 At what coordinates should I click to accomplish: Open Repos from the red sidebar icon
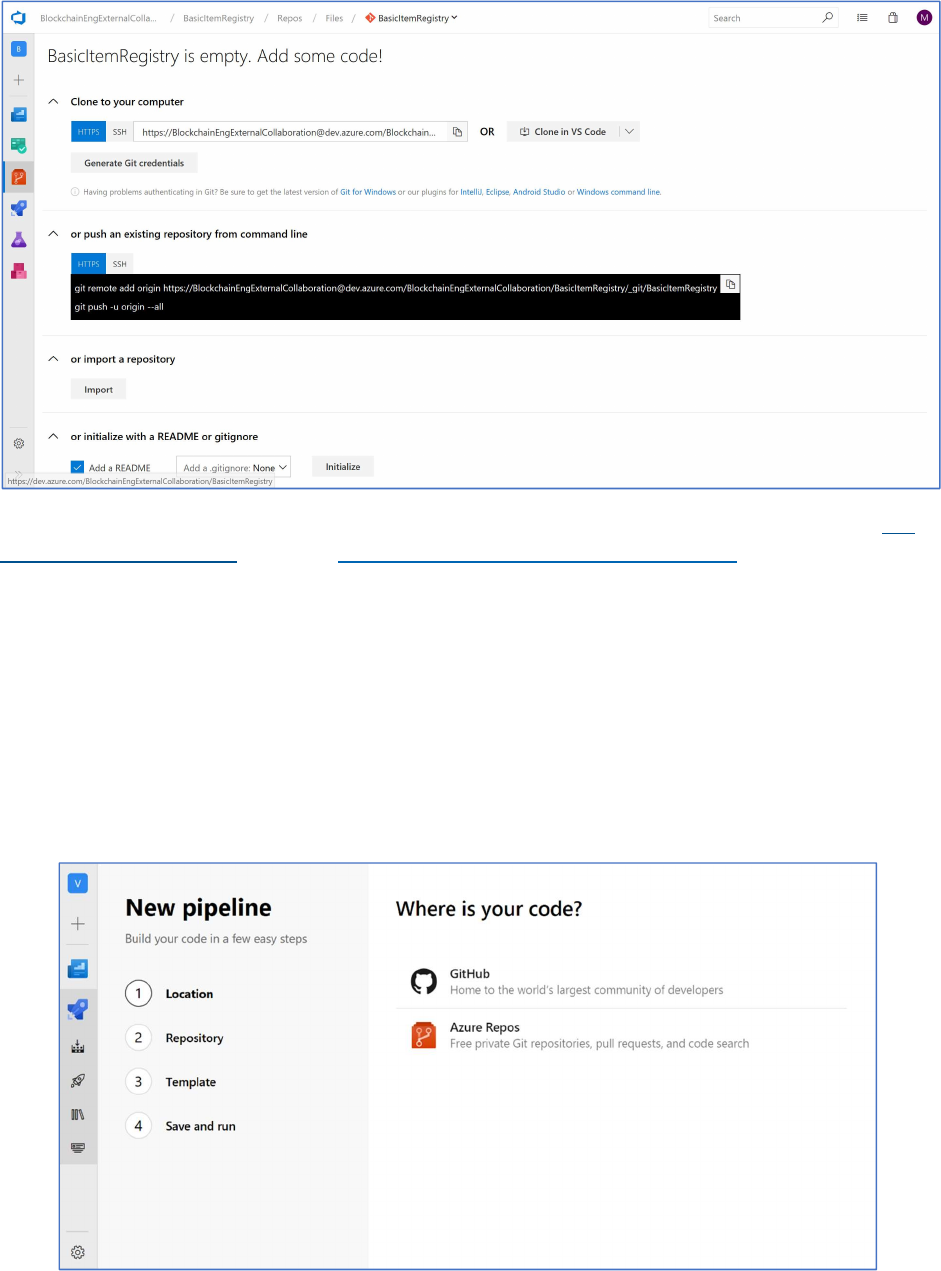tap(18, 177)
